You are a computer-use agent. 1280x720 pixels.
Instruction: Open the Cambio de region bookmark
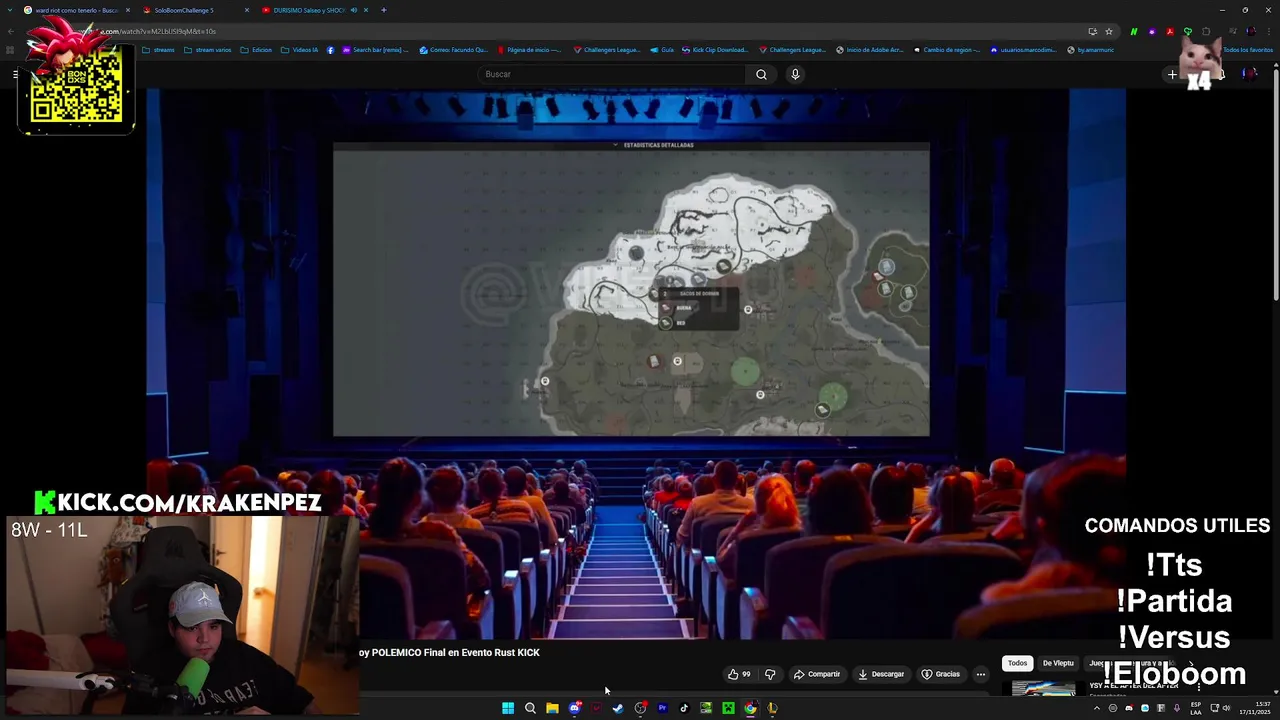pyautogui.click(x=946, y=49)
